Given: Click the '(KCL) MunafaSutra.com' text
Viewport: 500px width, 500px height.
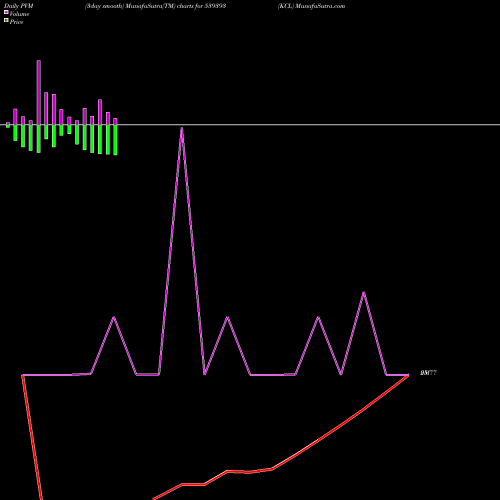Looking at the screenshot, I should 311,6.
